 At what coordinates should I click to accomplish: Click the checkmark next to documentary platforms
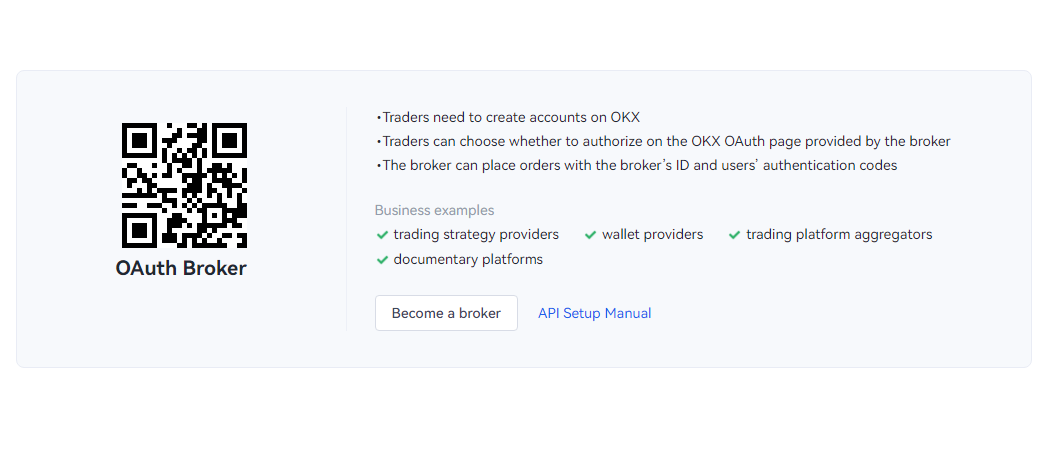pyautogui.click(x=382, y=260)
